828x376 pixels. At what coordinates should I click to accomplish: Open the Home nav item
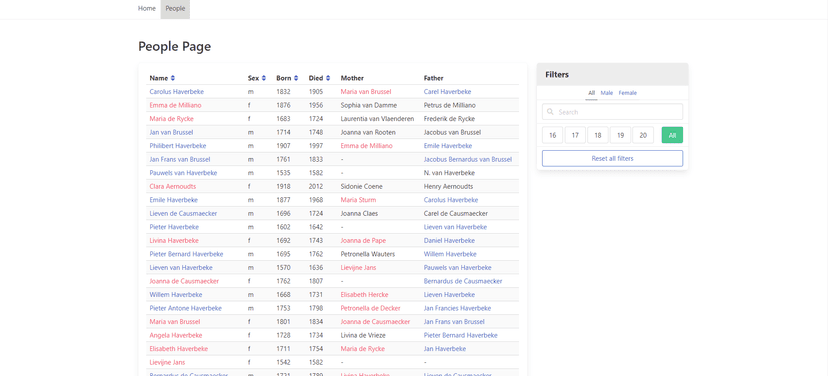(147, 8)
